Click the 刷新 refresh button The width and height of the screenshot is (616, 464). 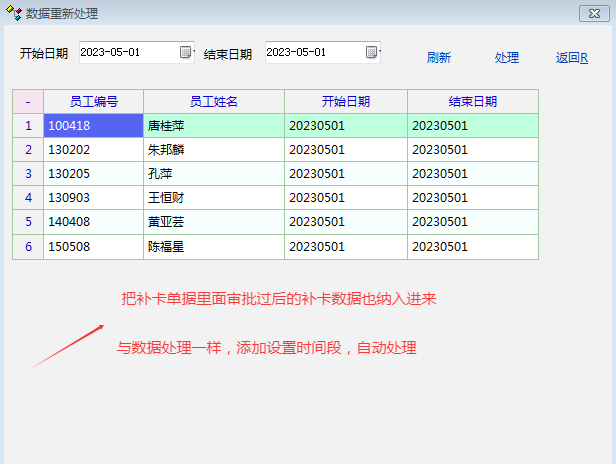tap(438, 58)
